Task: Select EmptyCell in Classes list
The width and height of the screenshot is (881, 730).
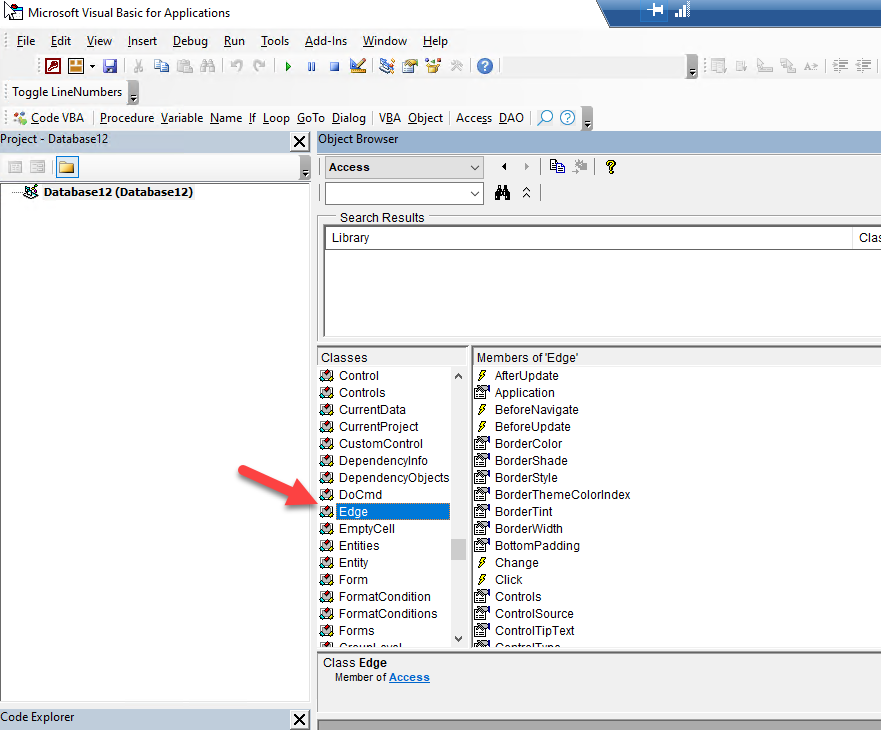Action: (x=366, y=529)
